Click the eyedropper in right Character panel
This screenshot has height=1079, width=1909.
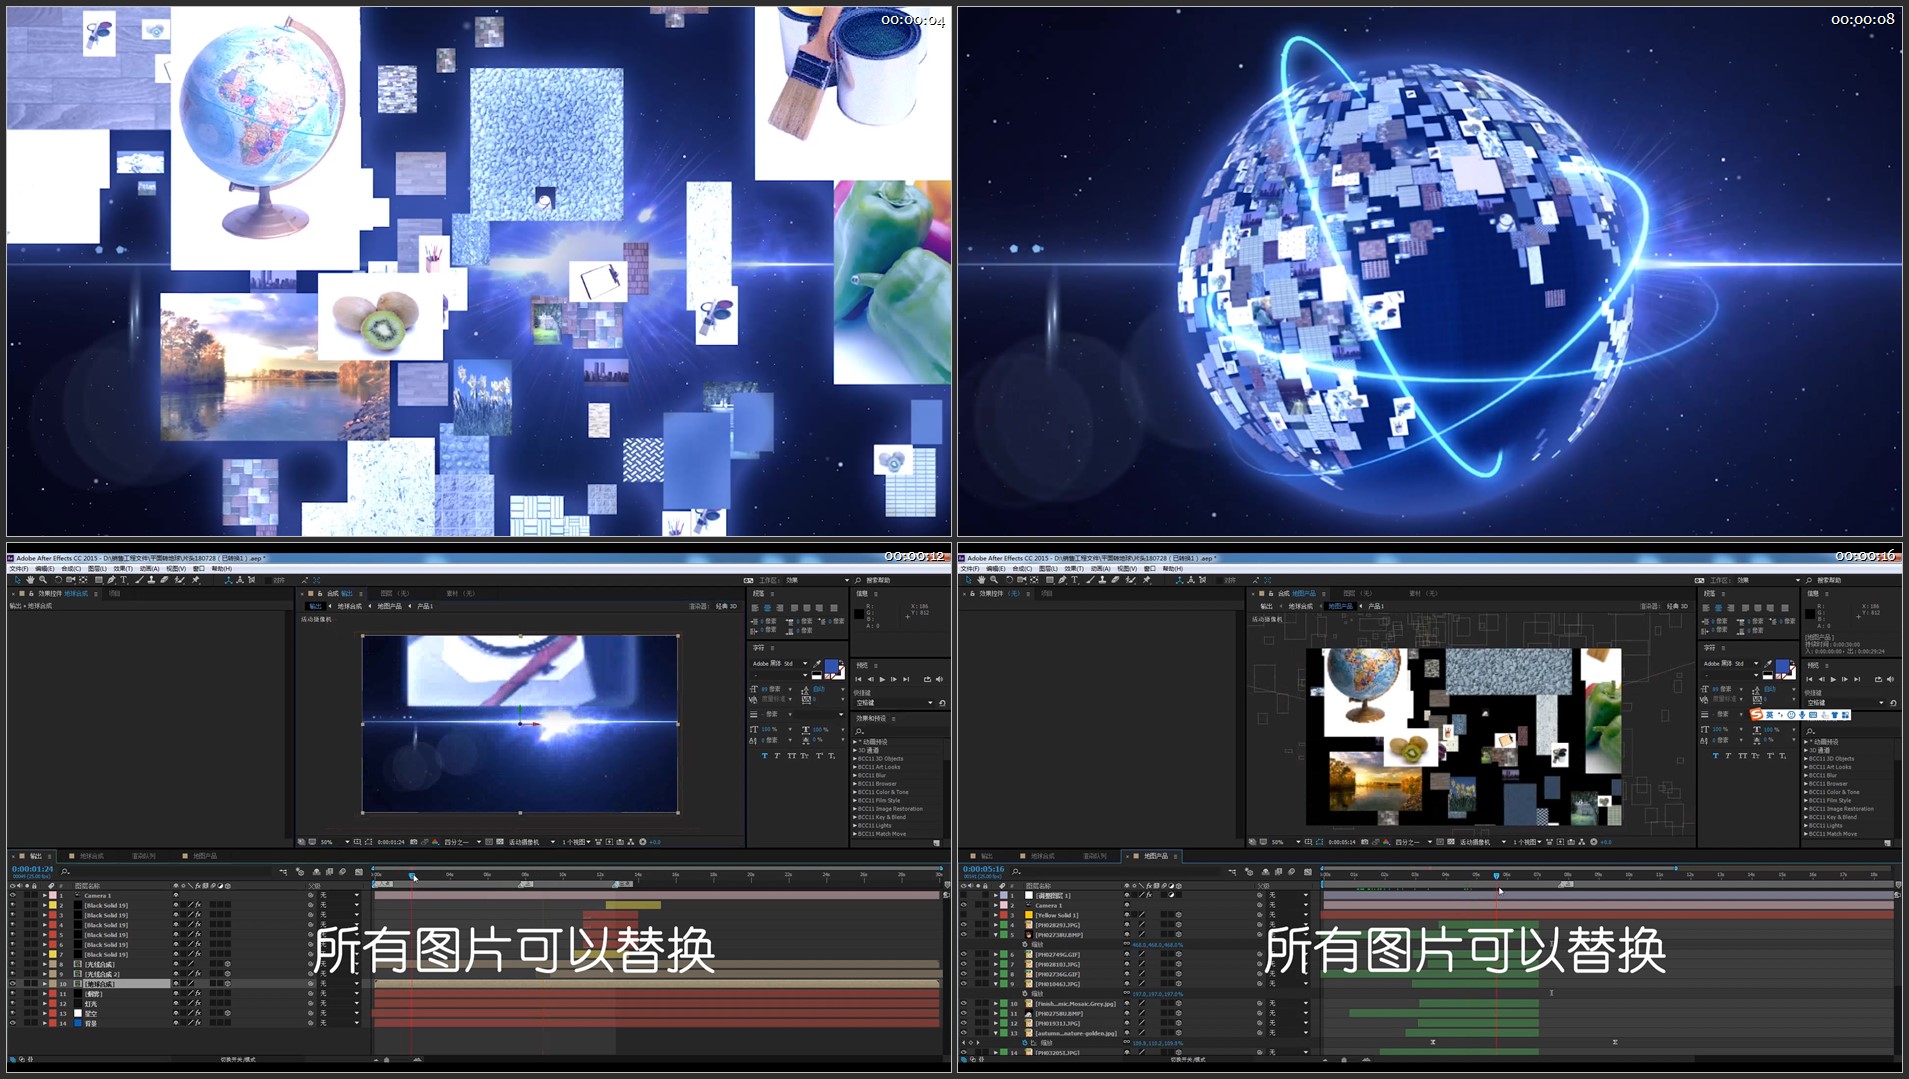[x=1768, y=664]
